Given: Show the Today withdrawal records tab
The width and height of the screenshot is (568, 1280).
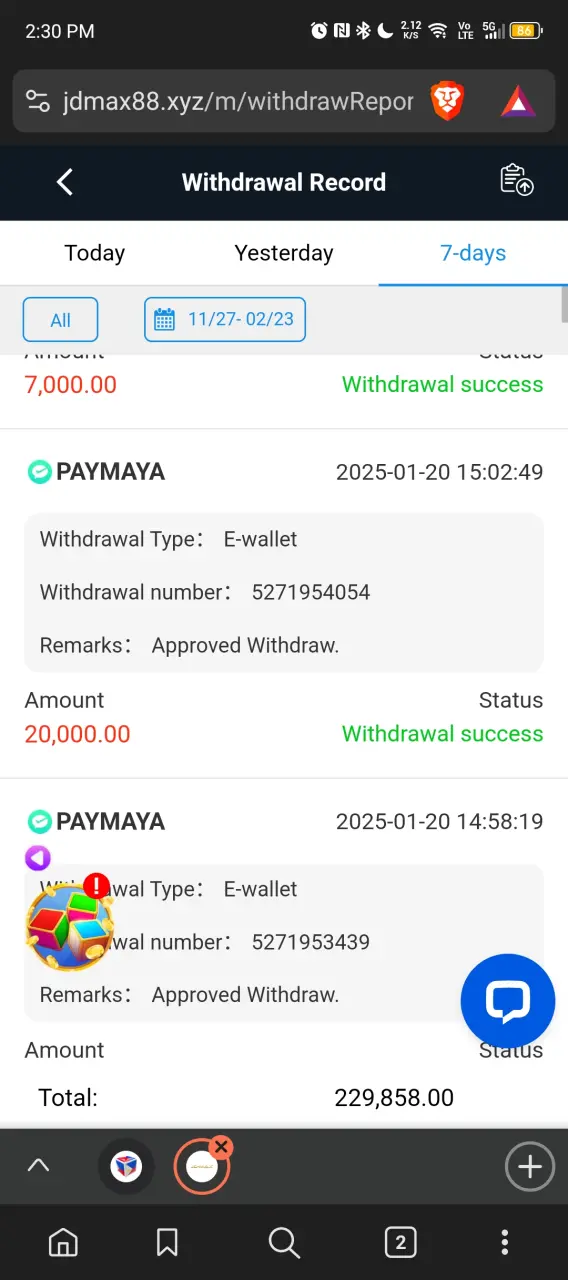Looking at the screenshot, I should click(95, 253).
